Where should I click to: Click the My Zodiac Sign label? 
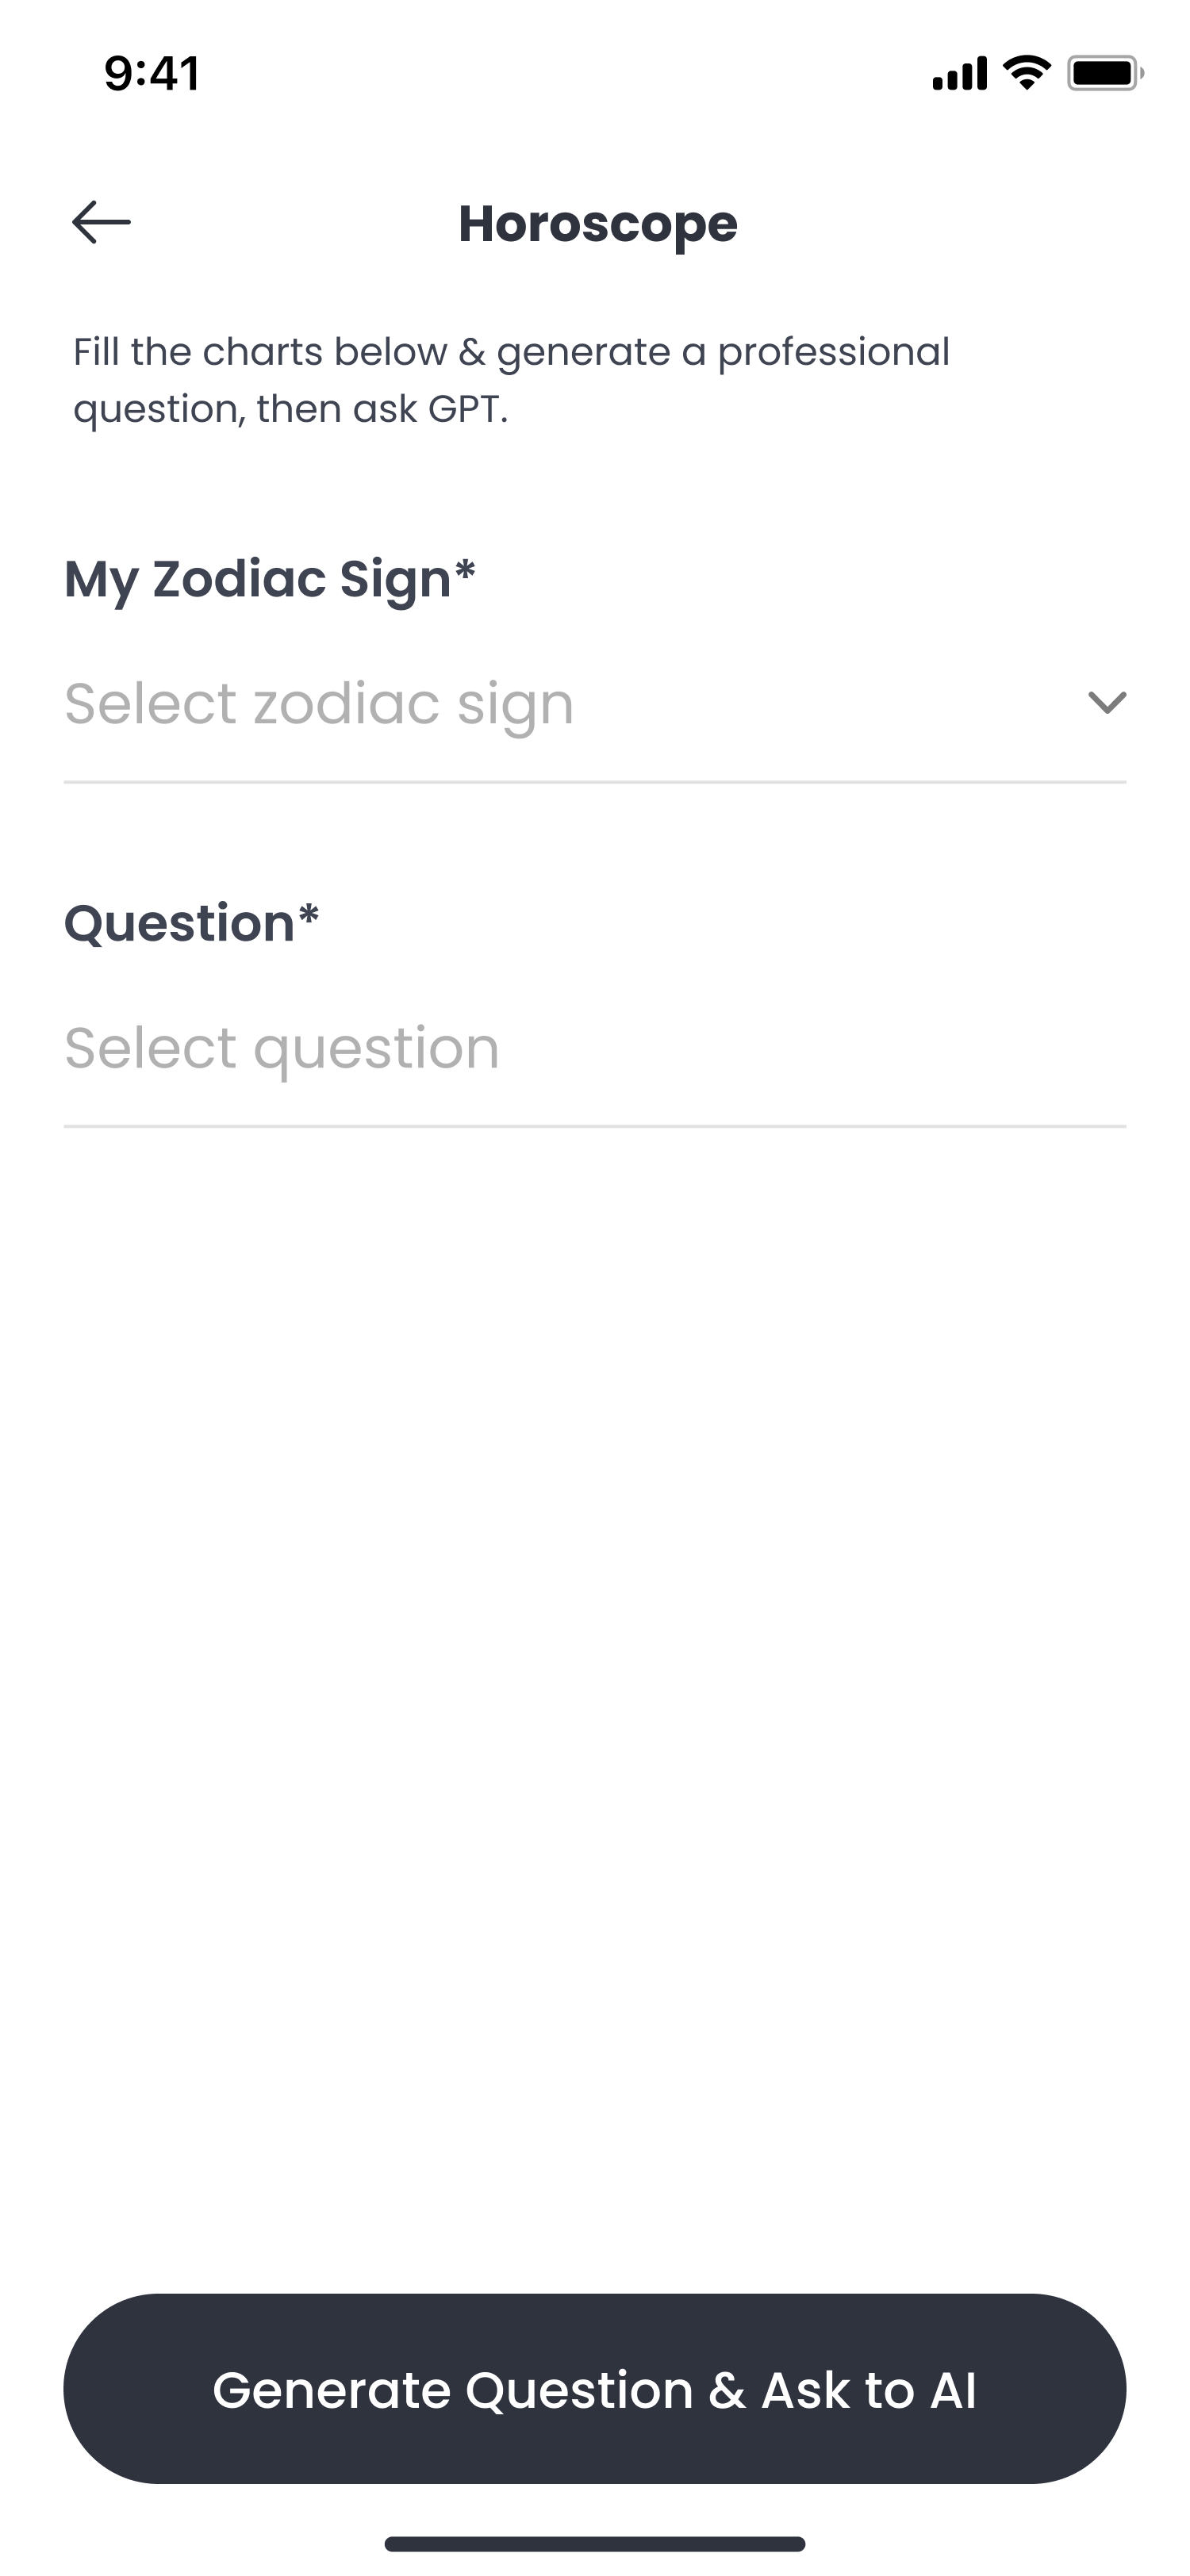point(258,579)
